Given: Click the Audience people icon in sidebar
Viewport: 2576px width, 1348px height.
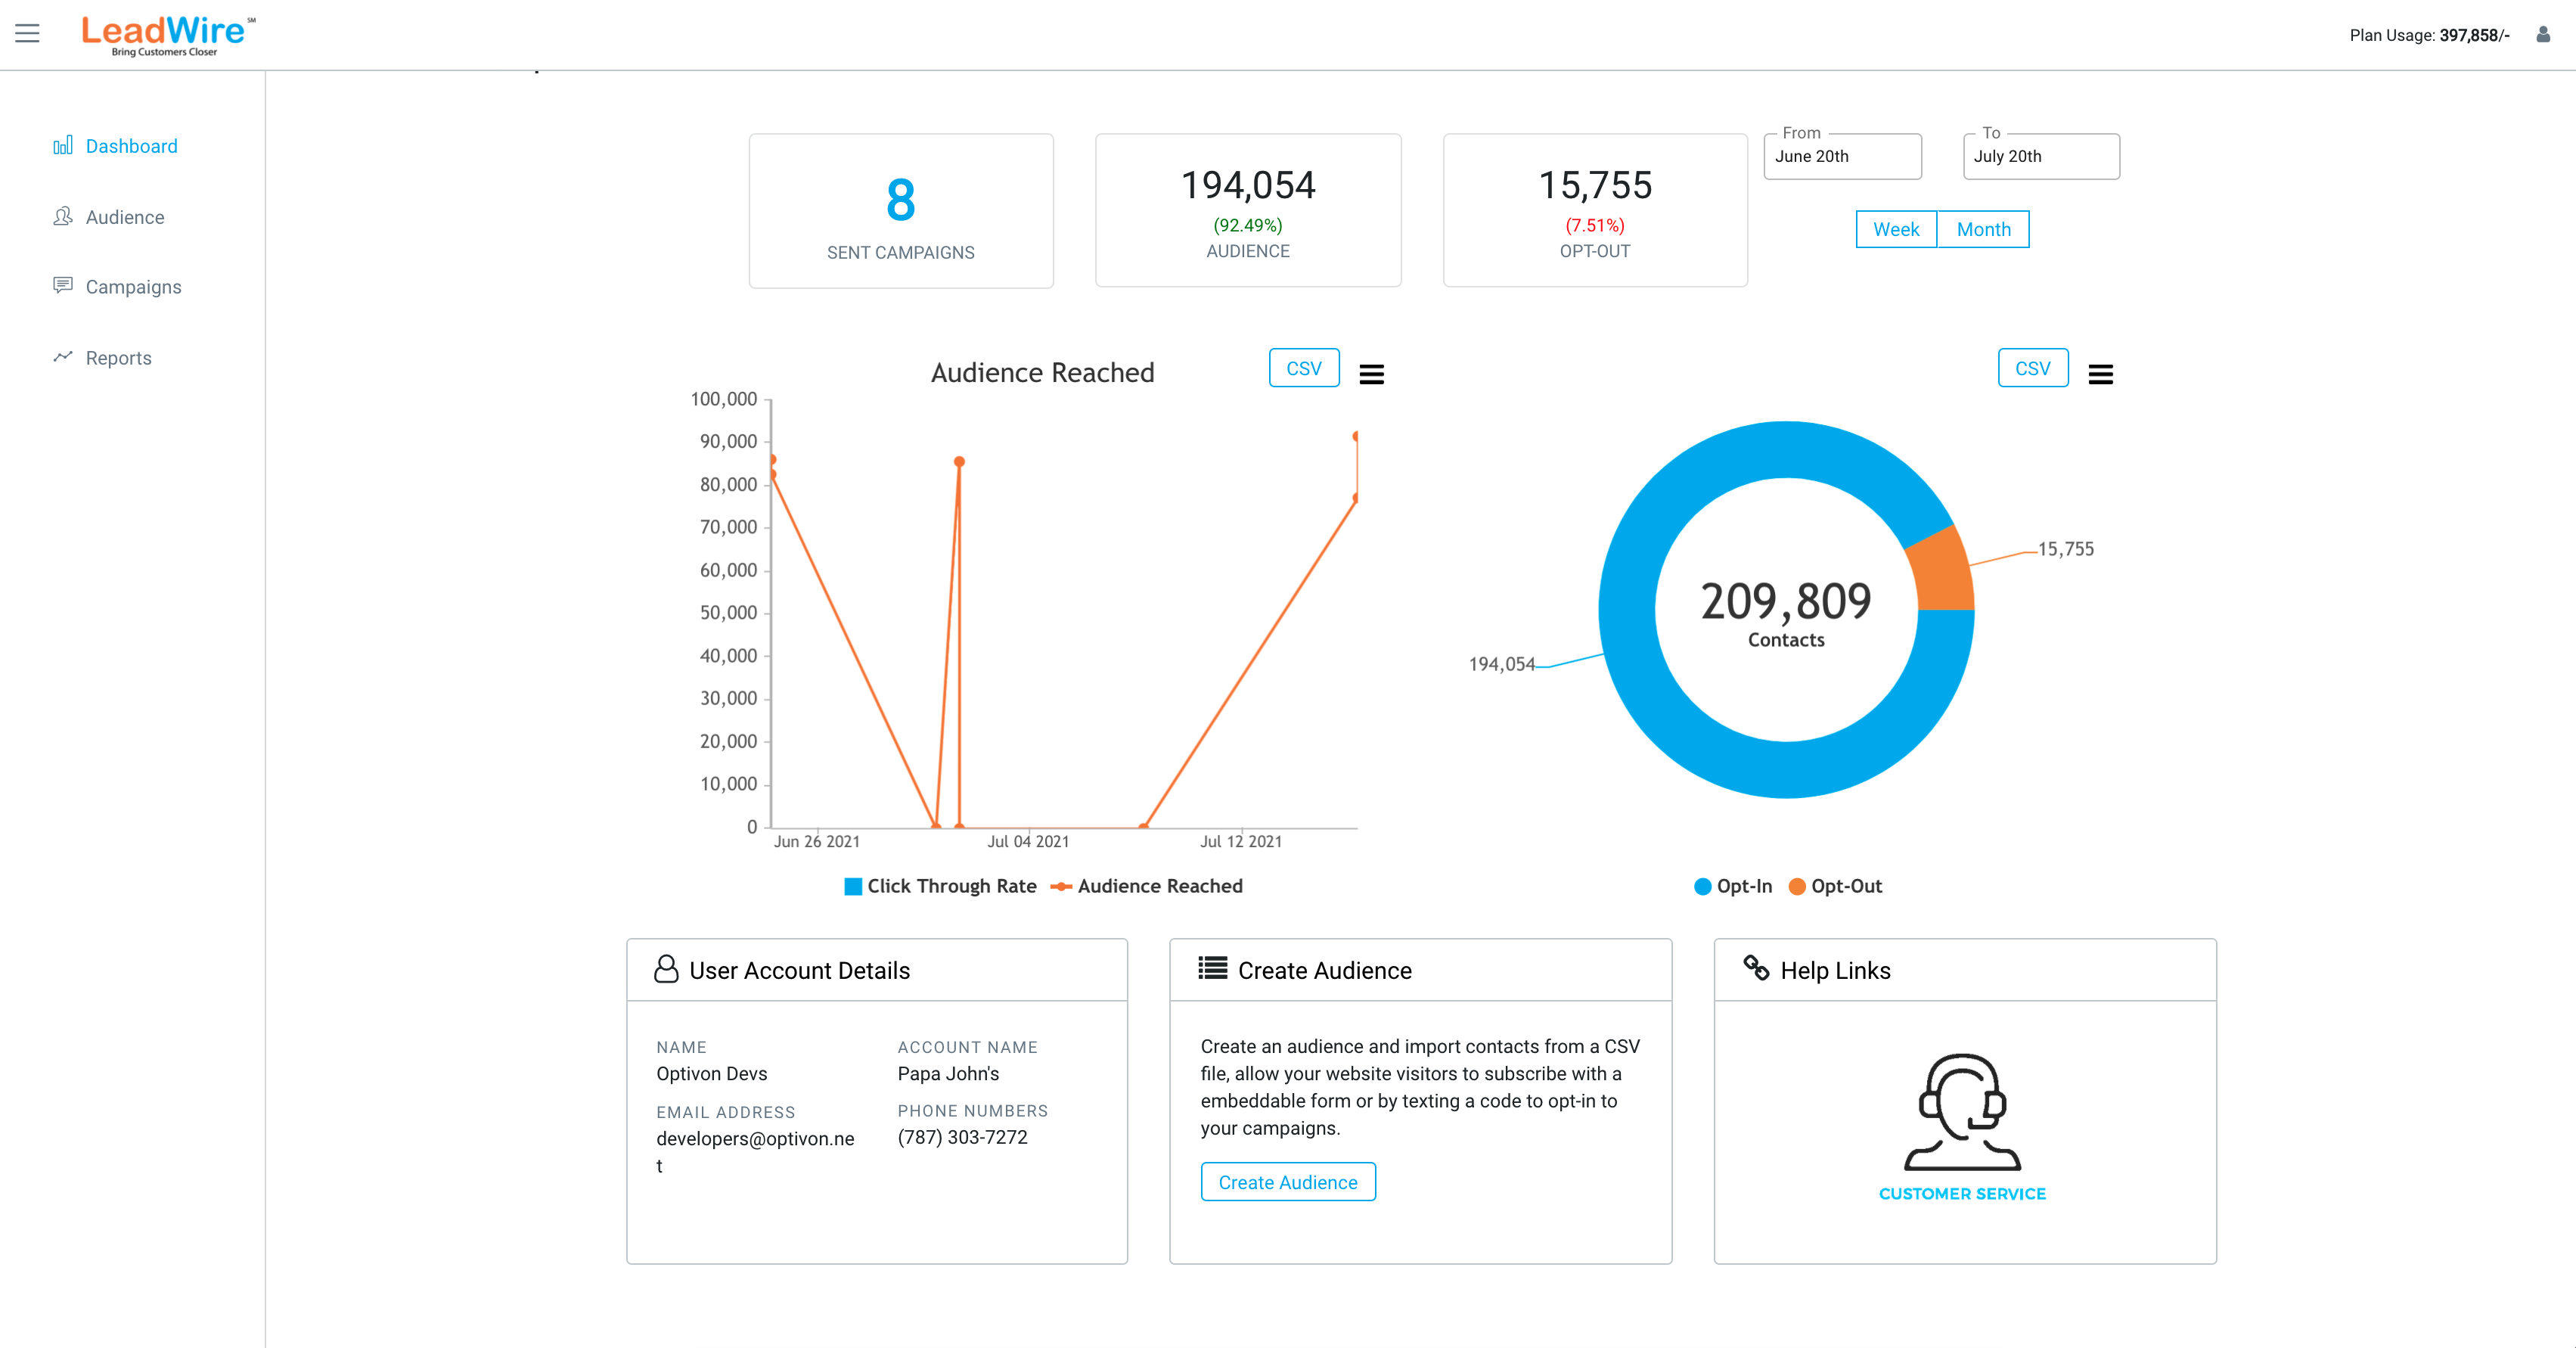Looking at the screenshot, I should pyautogui.click(x=62, y=216).
